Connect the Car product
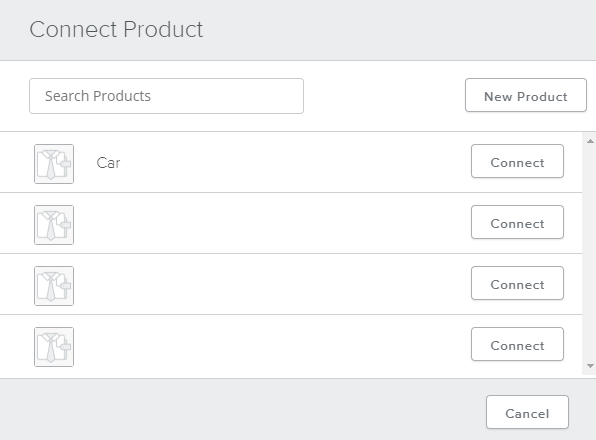Image resolution: width=596 pixels, height=440 pixels. coord(517,161)
